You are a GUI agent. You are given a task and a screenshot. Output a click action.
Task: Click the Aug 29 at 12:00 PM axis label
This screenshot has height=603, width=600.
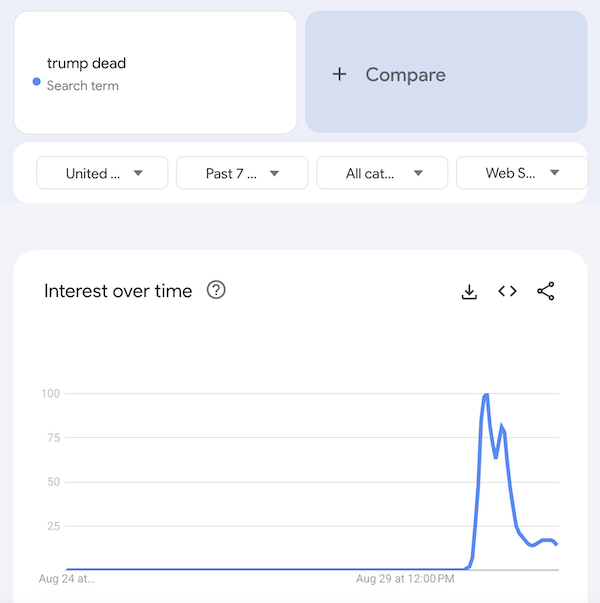[405, 578]
